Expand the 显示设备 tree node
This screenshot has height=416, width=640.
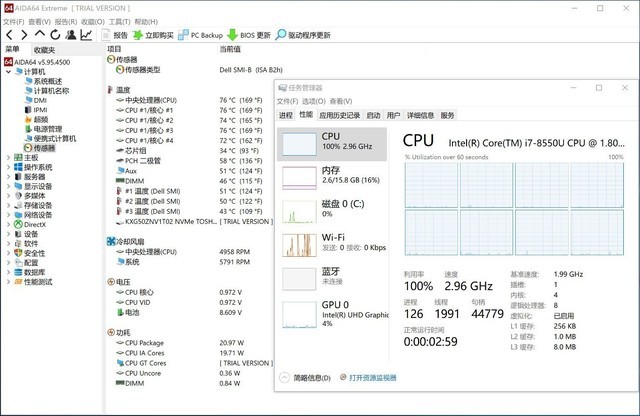pos(8,186)
